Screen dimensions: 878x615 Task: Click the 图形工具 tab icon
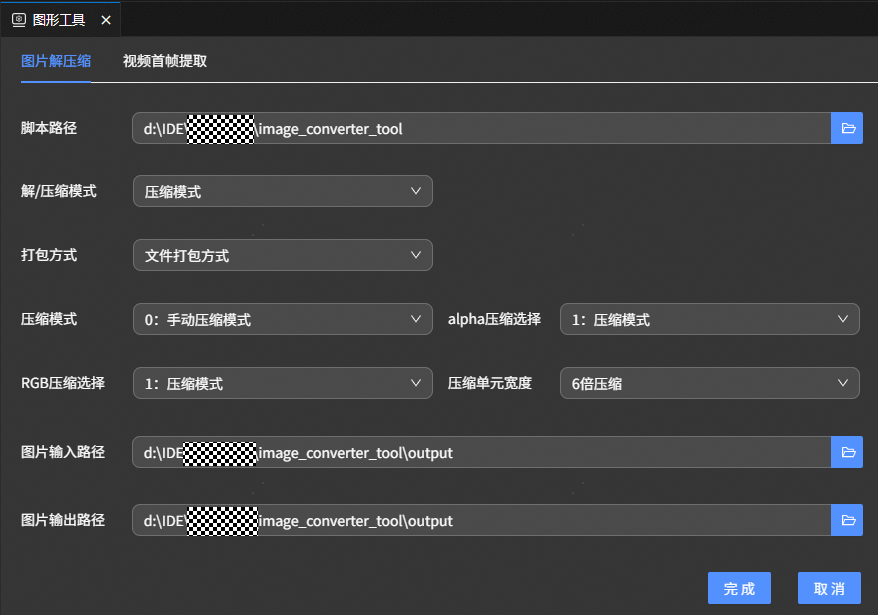(18, 19)
